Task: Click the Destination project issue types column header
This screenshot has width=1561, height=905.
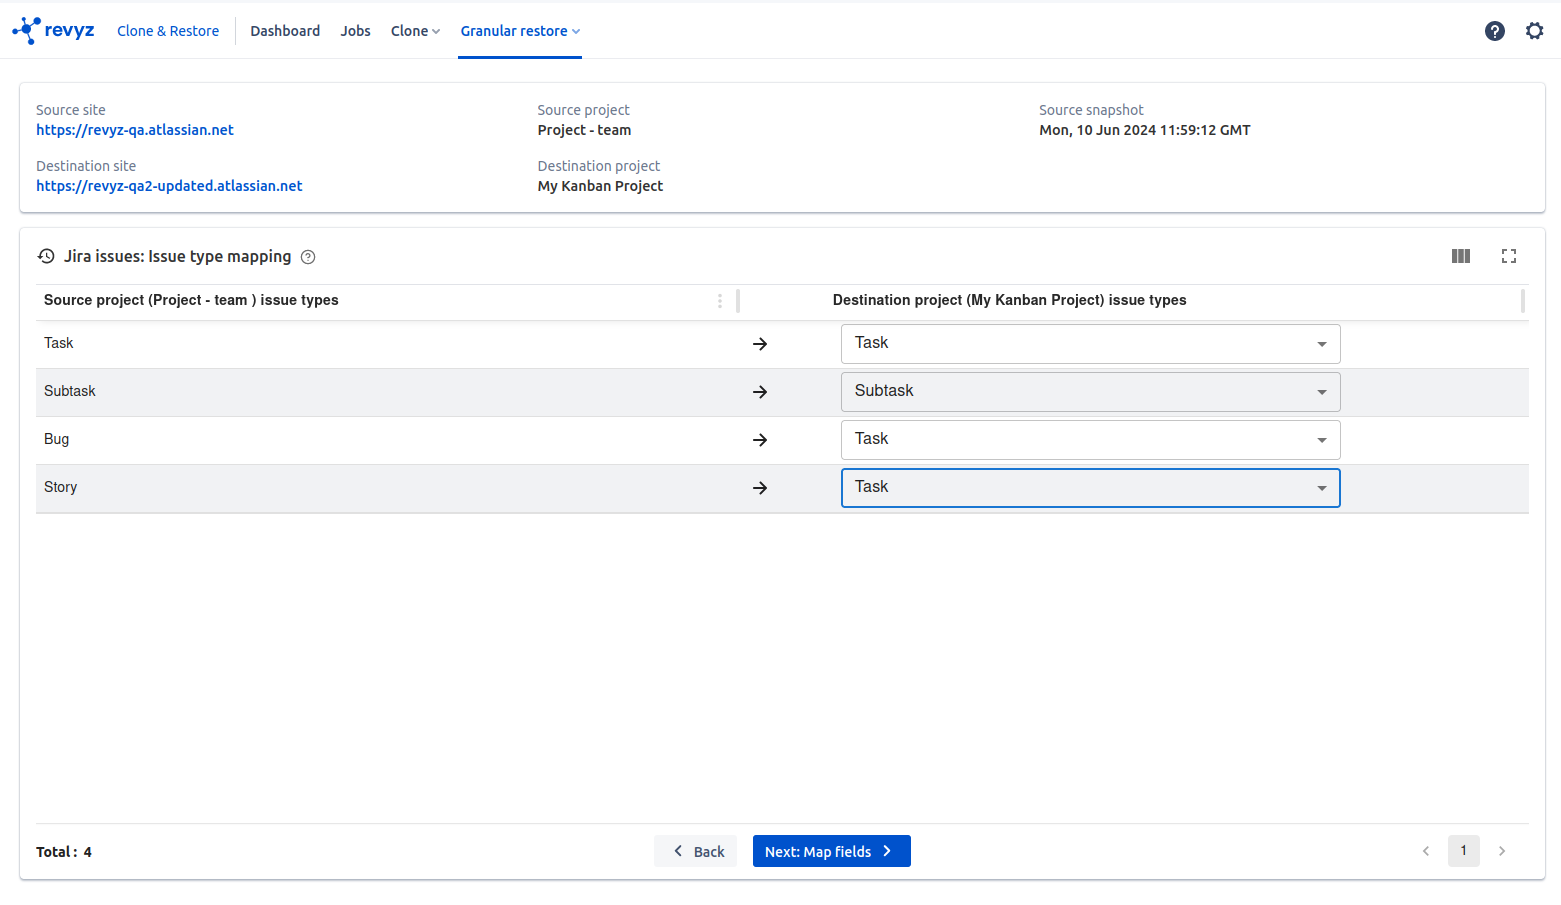Action: click(x=1010, y=300)
